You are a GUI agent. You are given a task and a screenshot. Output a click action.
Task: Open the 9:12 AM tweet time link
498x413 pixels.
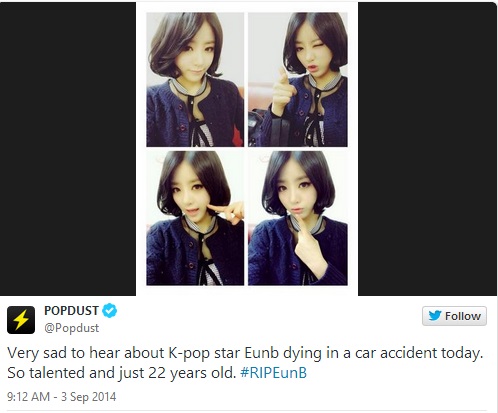pos(28,397)
